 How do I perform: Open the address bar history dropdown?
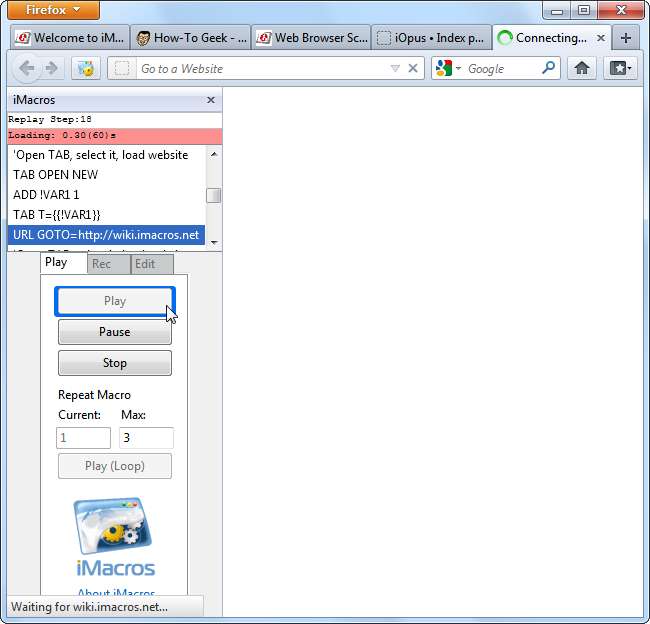395,68
